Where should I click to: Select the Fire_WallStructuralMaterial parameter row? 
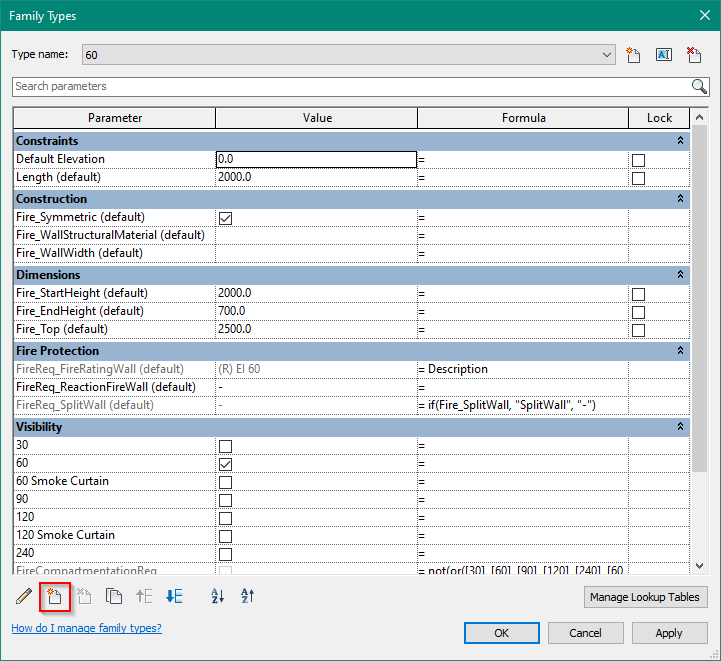pos(115,235)
